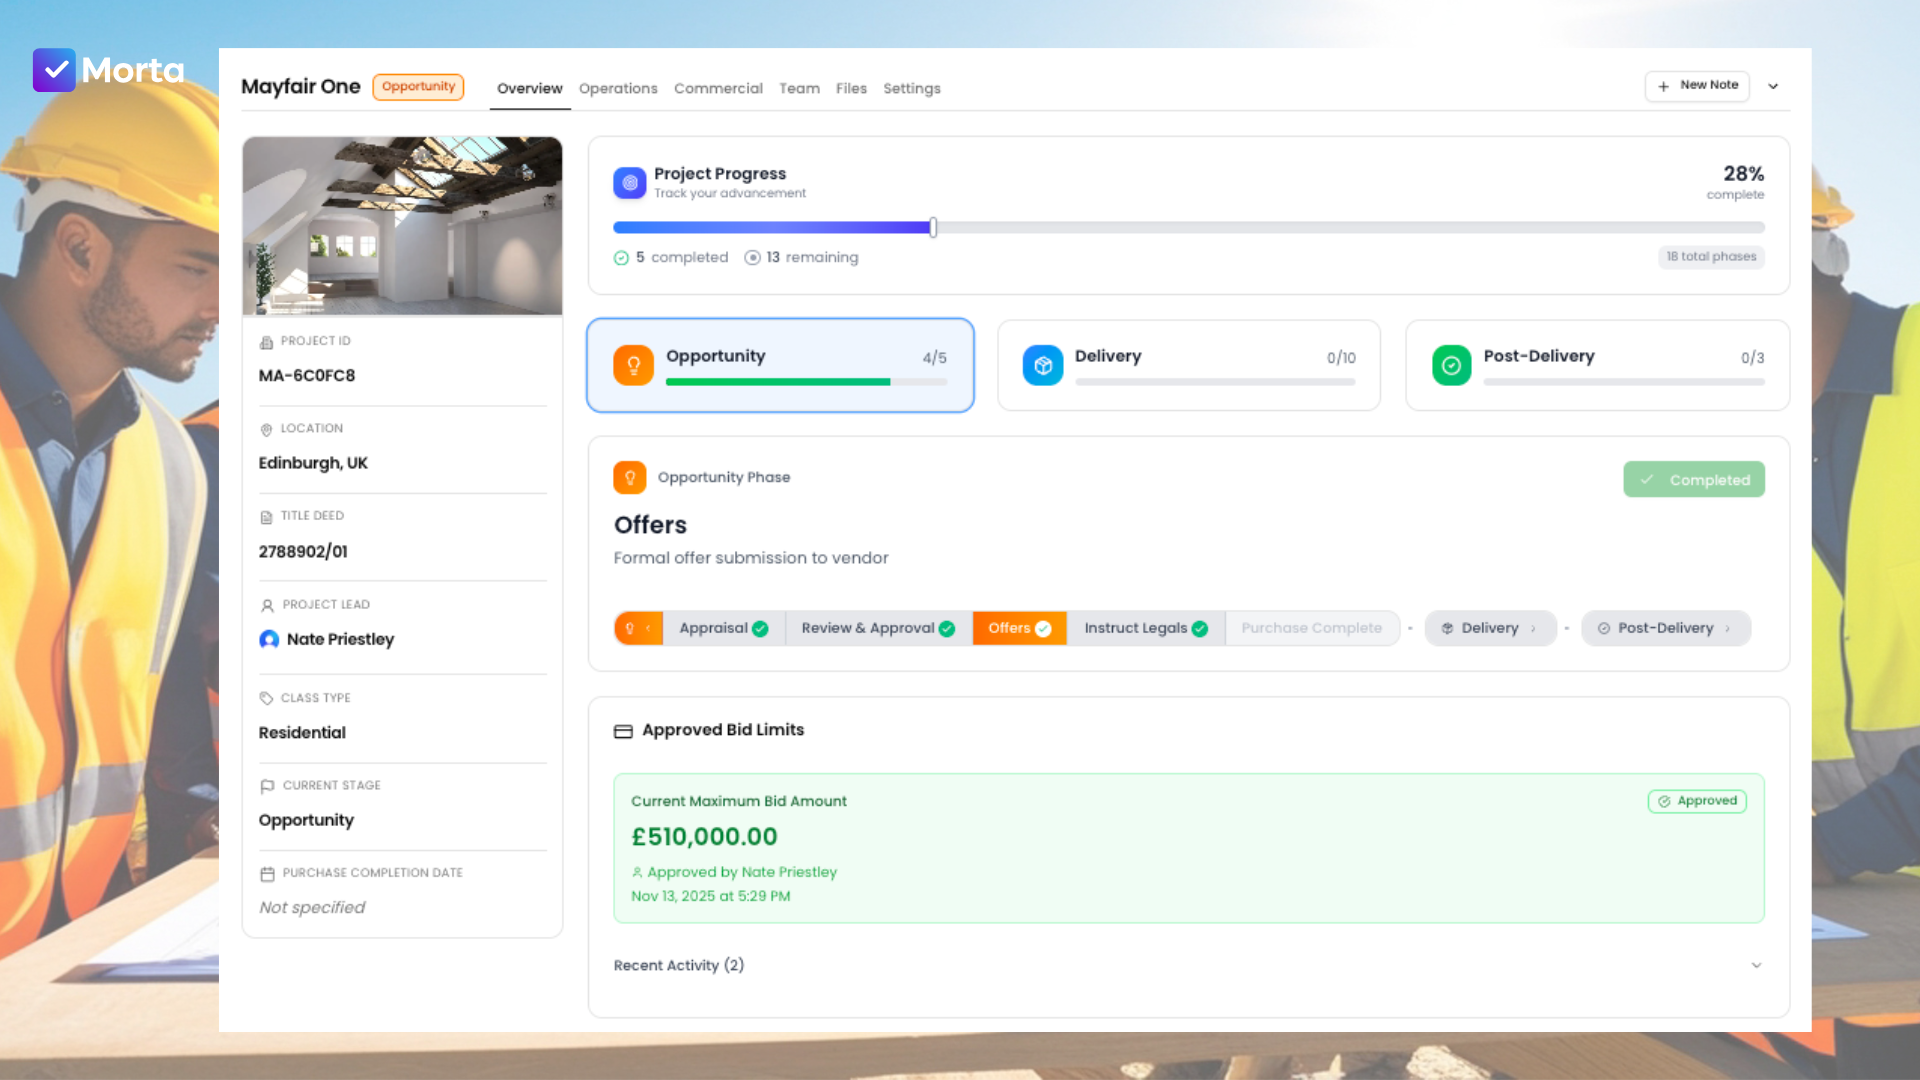
Task: Click the Project Progress bar handle
Action: pyautogui.click(x=933, y=227)
